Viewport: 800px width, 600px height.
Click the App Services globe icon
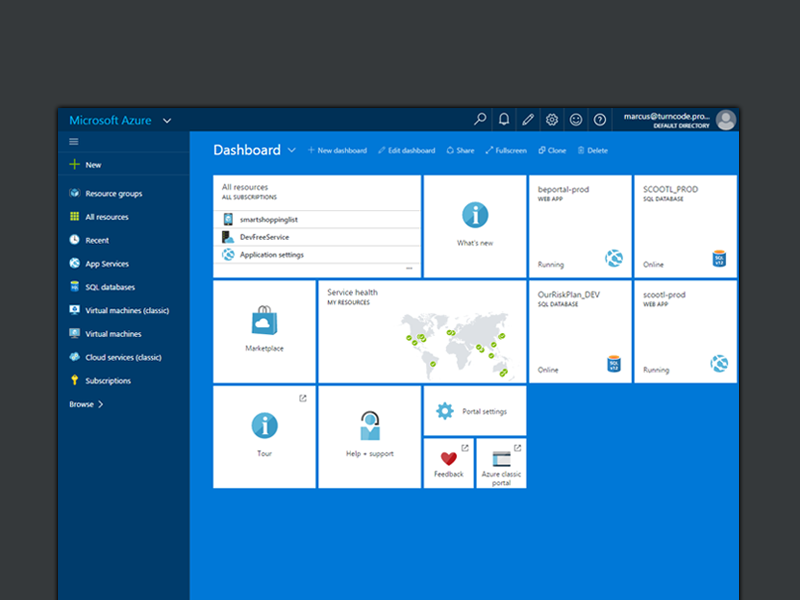[74, 263]
